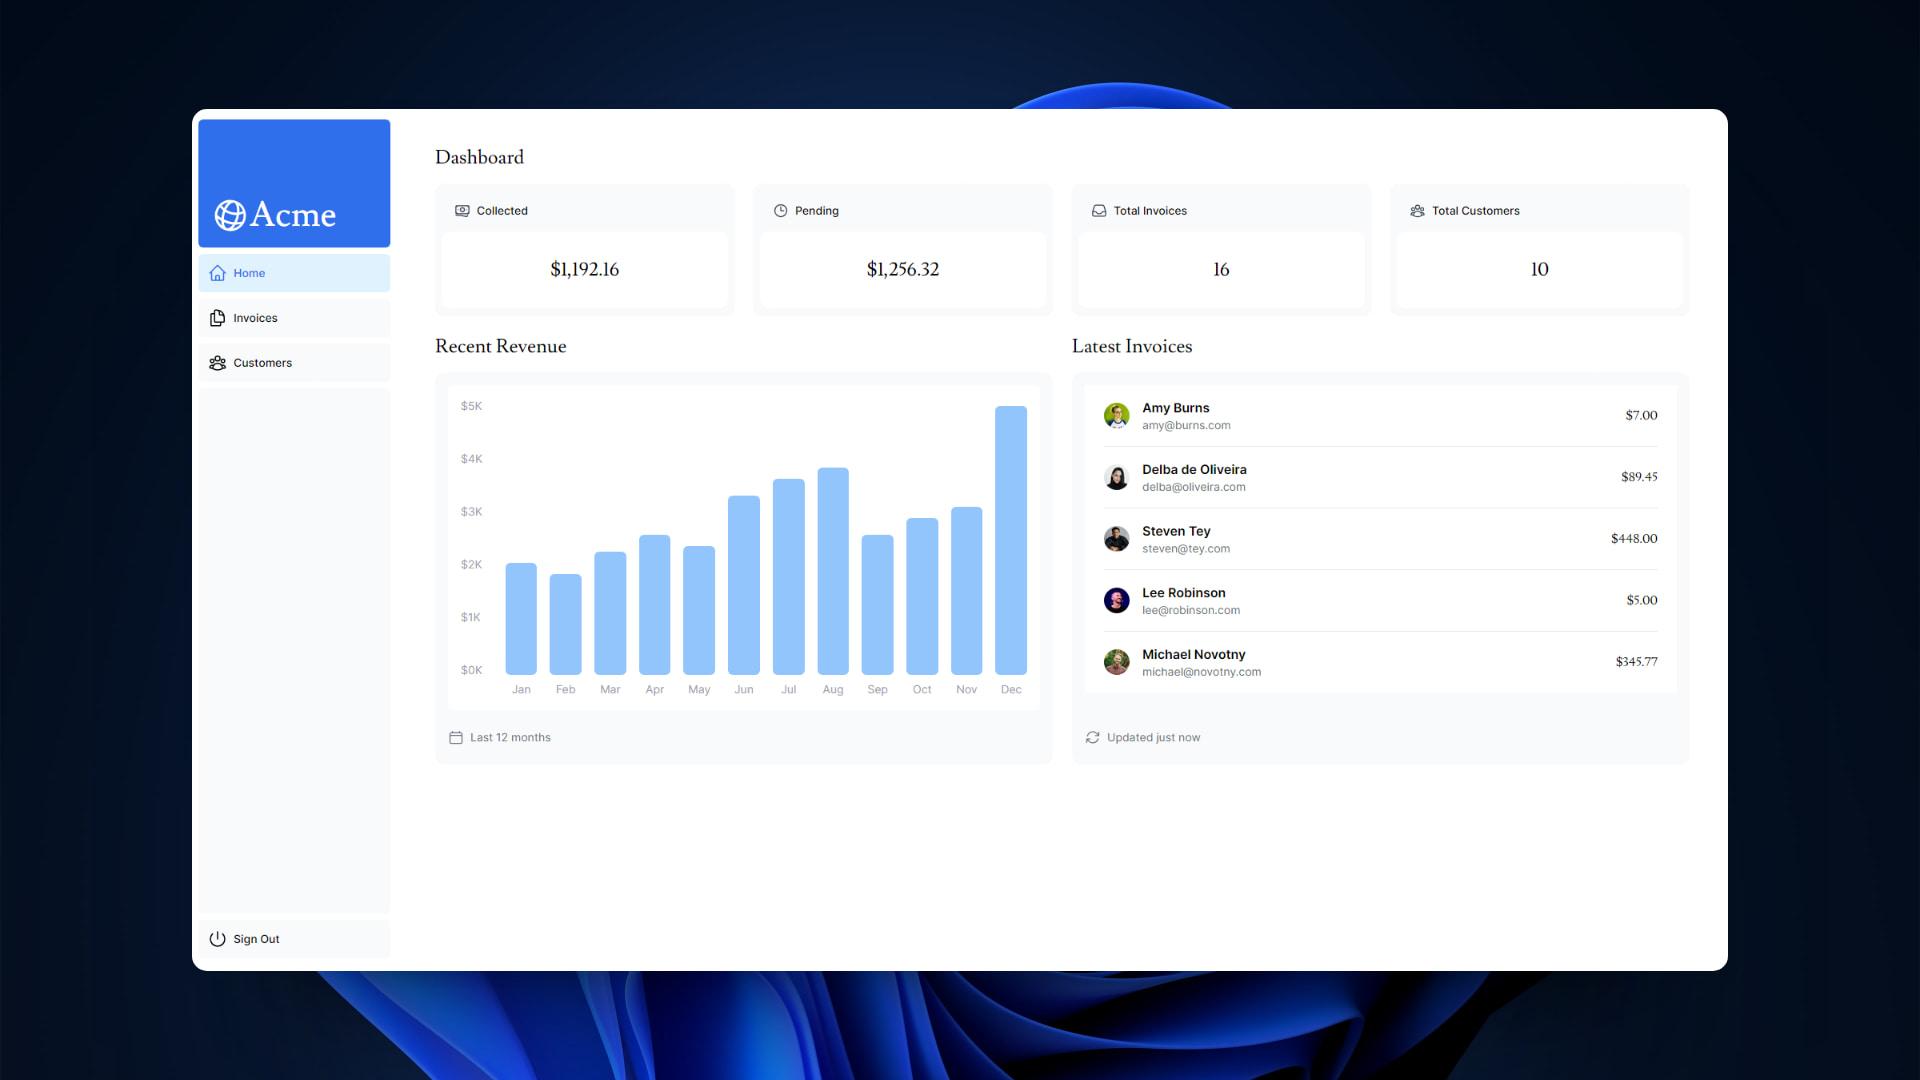This screenshot has height=1080, width=1920.
Task: Select the December revenue bar
Action: [x=1011, y=540]
